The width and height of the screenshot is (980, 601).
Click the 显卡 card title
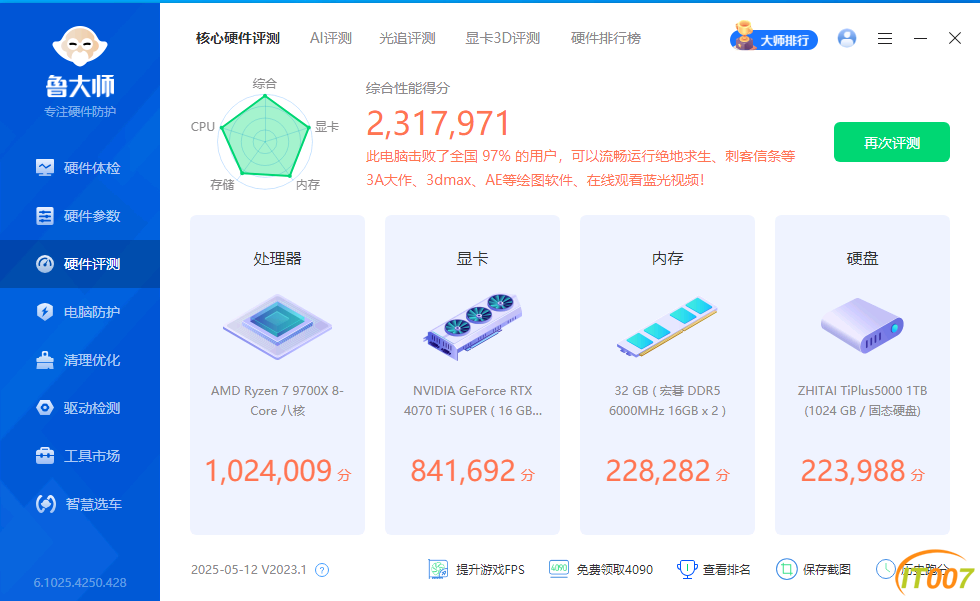472,259
